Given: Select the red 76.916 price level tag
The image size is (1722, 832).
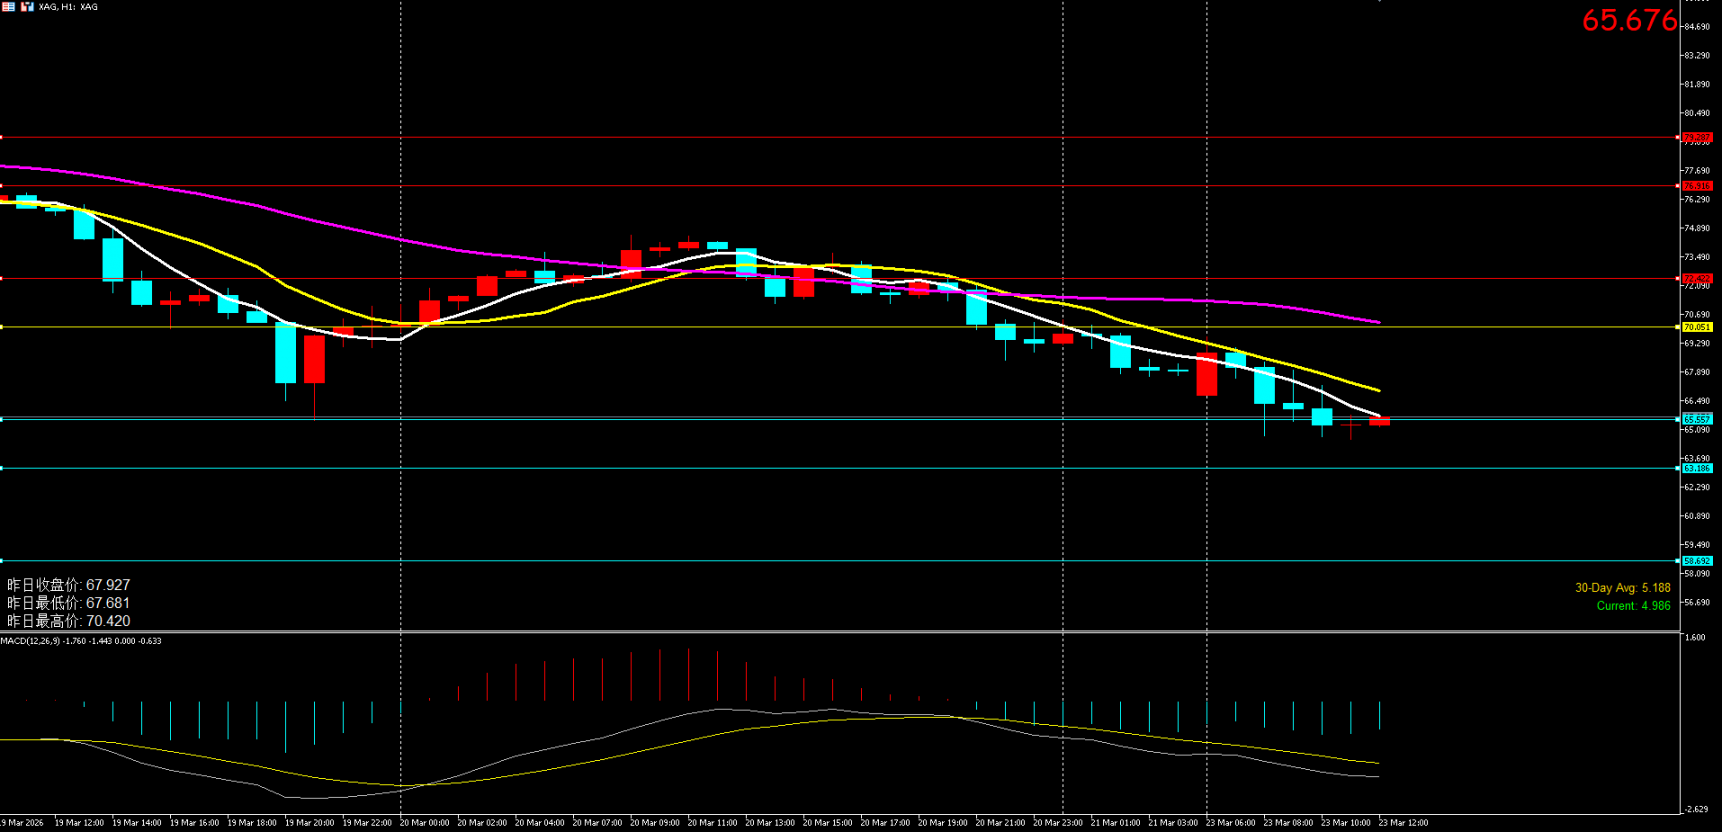Looking at the screenshot, I should [1697, 186].
